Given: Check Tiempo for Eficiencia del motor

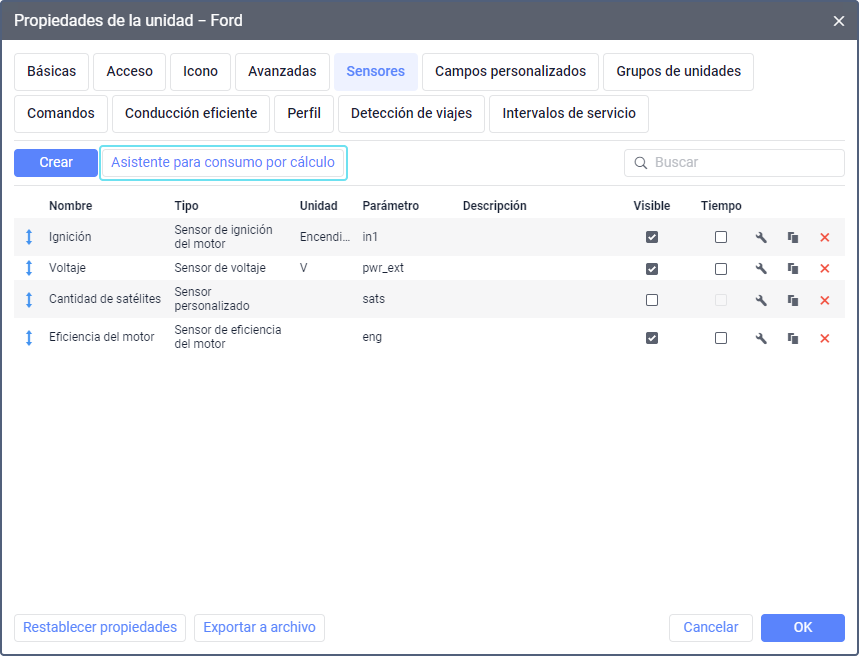Looking at the screenshot, I should [x=721, y=338].
